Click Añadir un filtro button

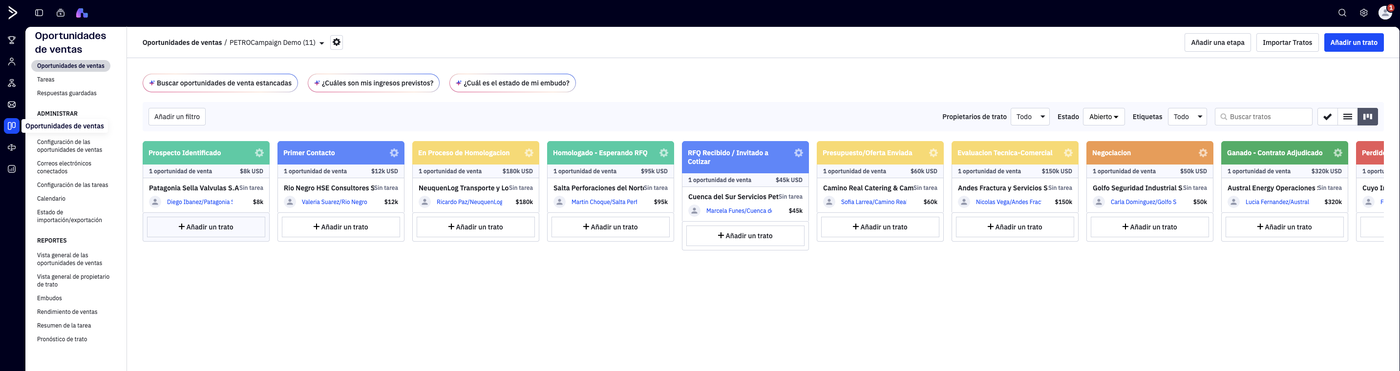(177, 117)
